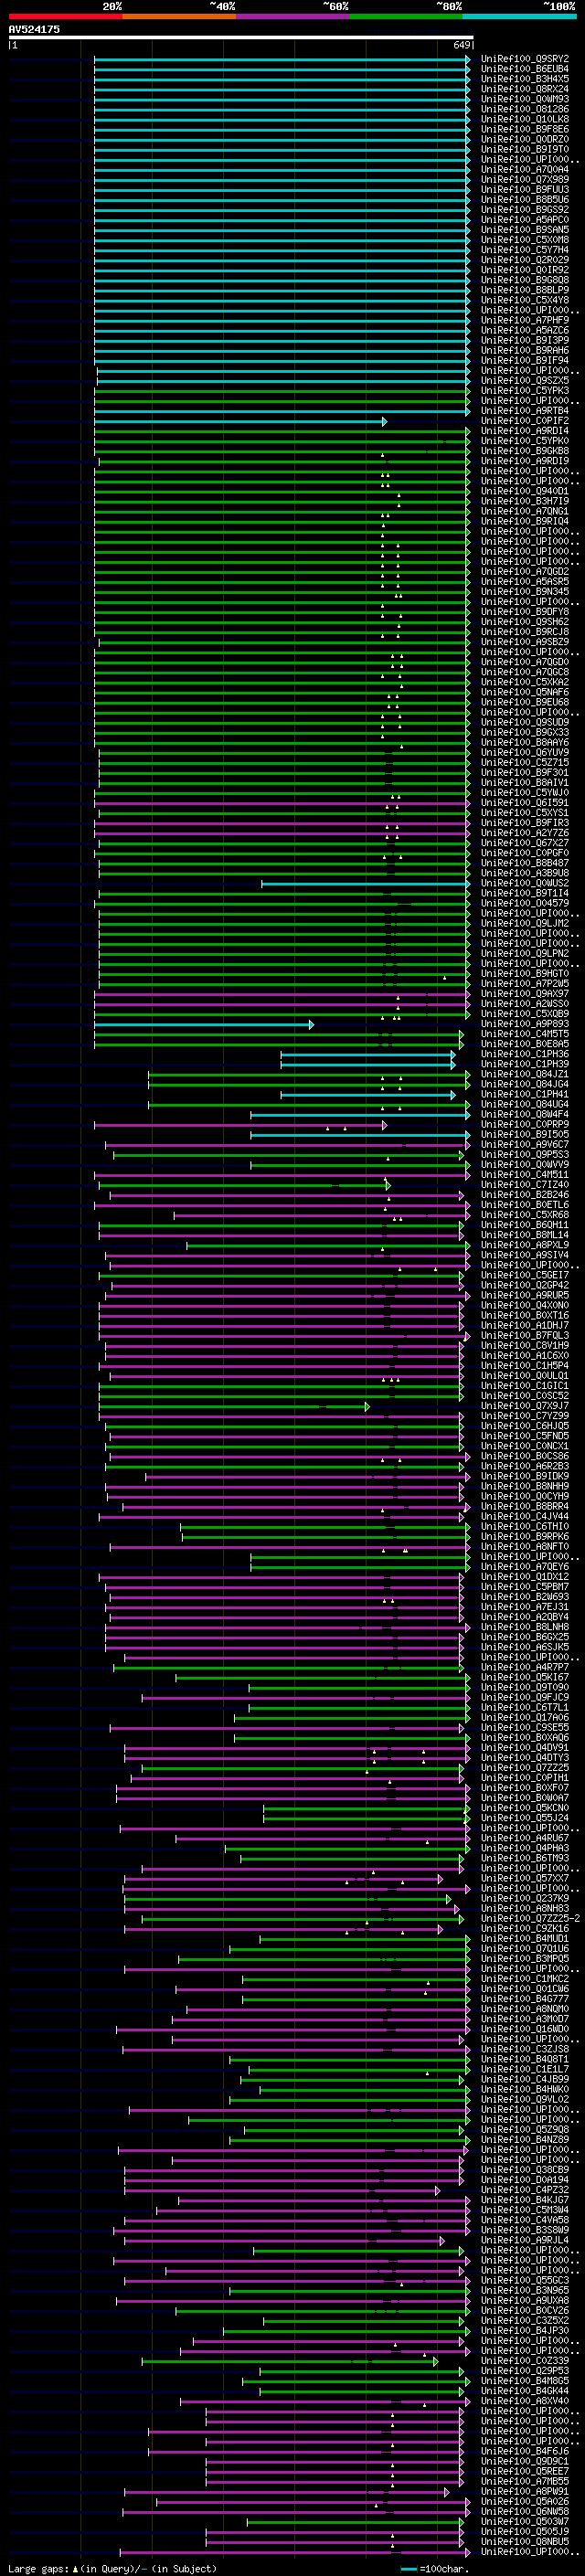Click hit label UniRef100_A7MB55
This screenshot has height=2576, width=585.
[x=524, y=2482]
